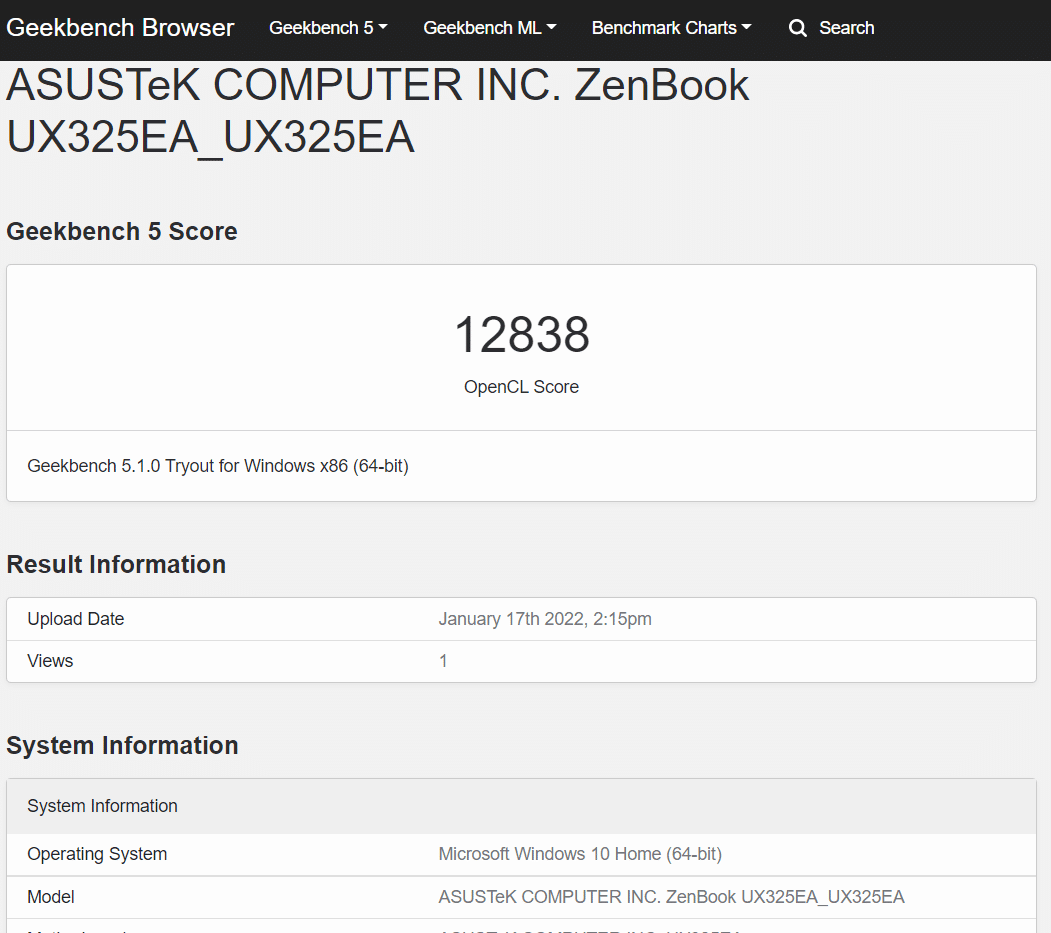The width and height of the screenshot is (1051, 933).
Task: Select the OpenCL Score label
Action: pos(521,387)
